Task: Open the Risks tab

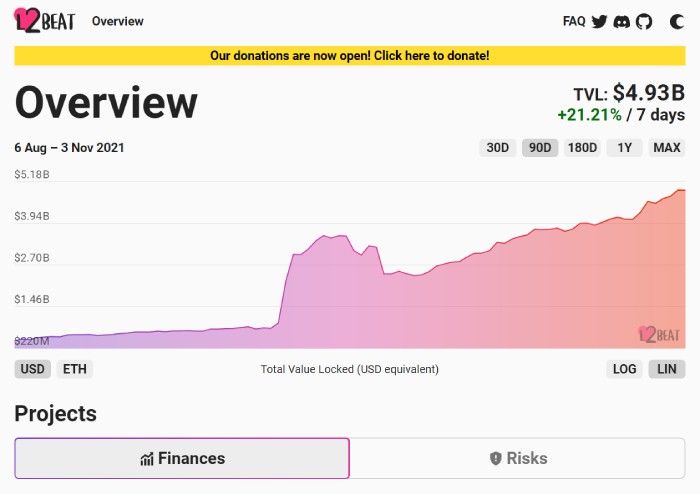Action: (518, 458)
